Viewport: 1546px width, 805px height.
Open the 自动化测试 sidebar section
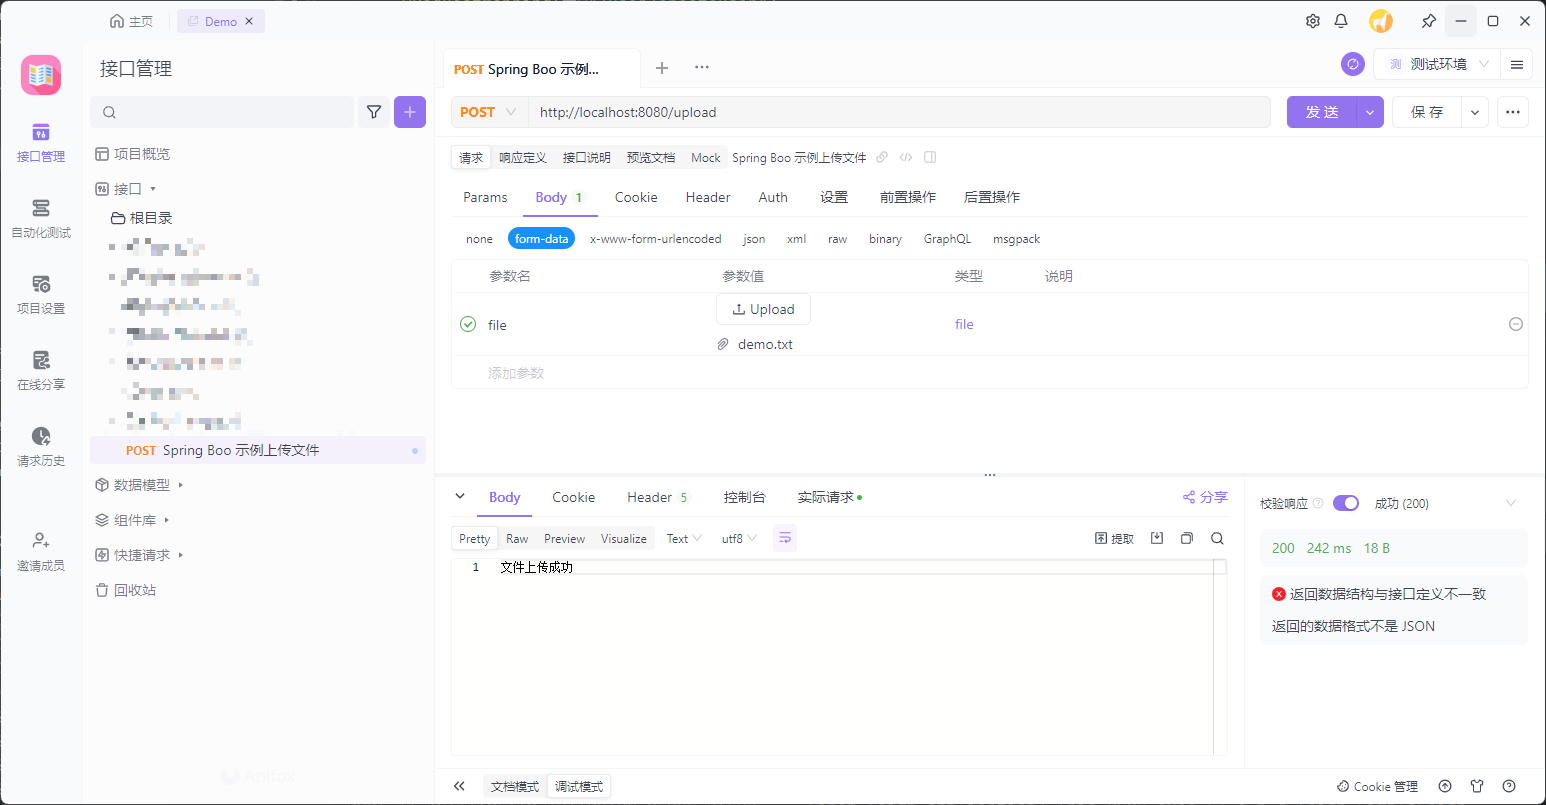coord(41,219)
